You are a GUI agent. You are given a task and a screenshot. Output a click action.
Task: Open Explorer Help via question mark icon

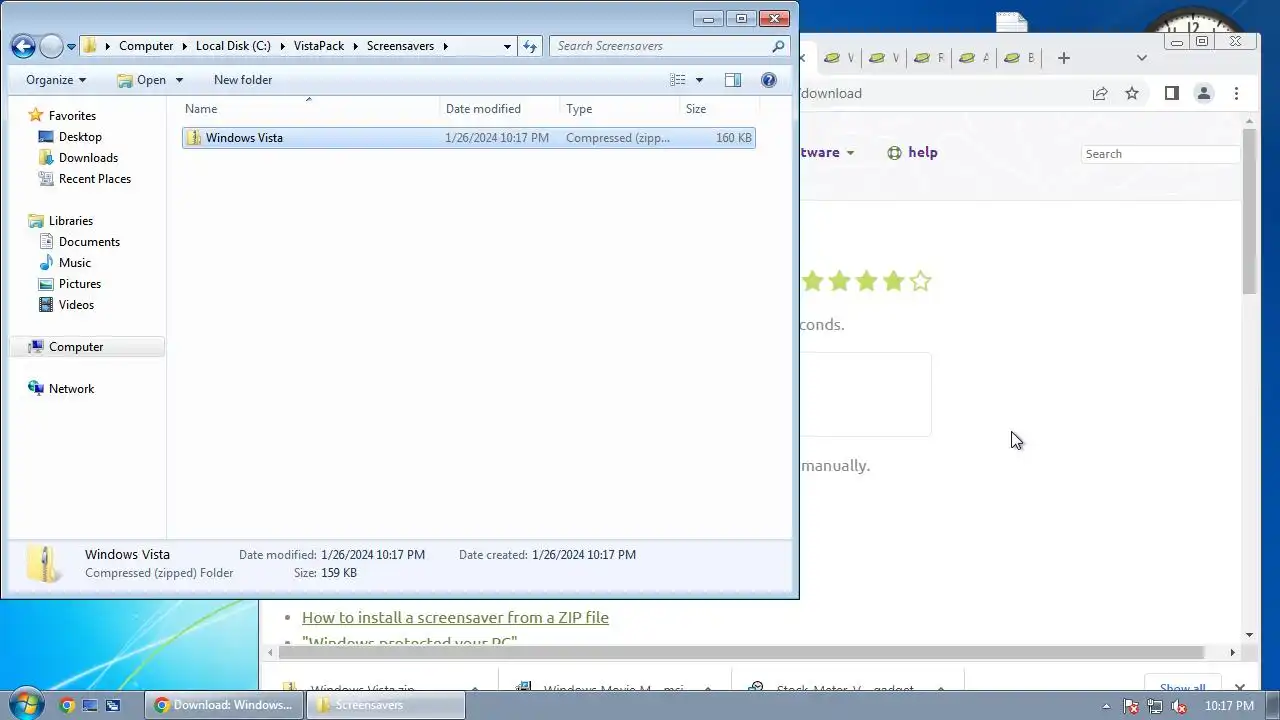[769, 80]
